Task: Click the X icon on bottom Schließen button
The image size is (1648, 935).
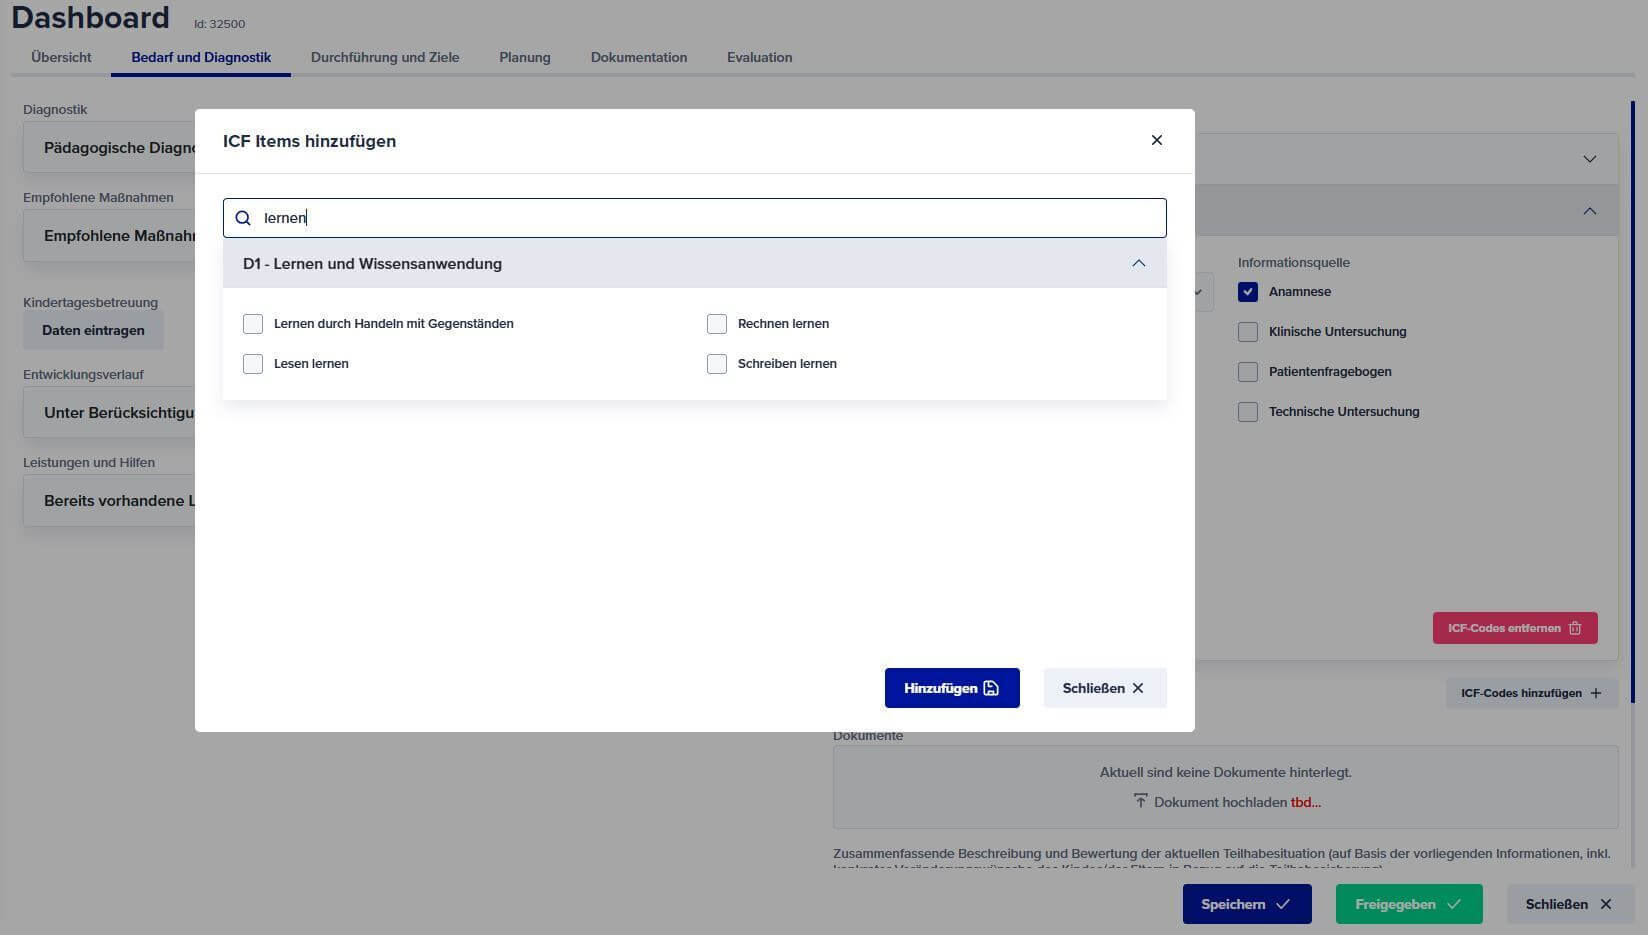Action: tap(1606, 904)
